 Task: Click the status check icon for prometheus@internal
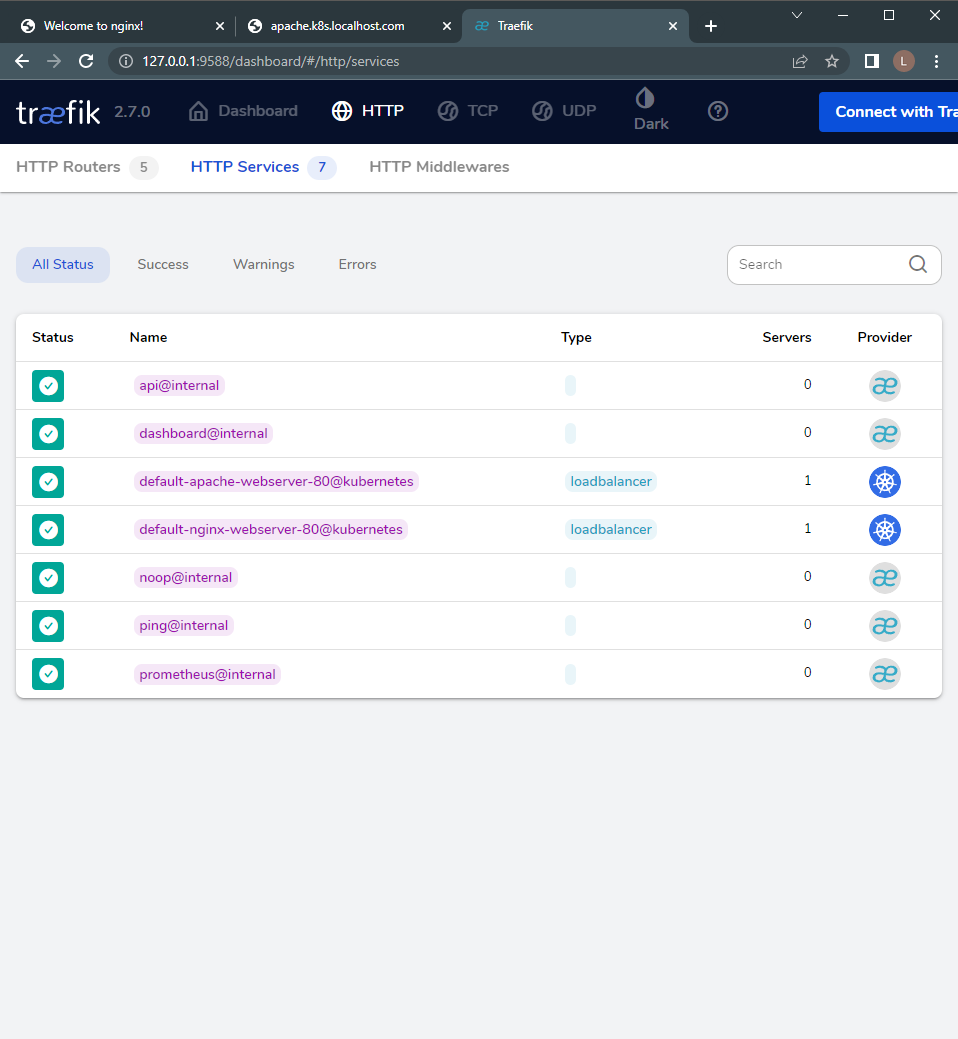(x=48, y=674)
